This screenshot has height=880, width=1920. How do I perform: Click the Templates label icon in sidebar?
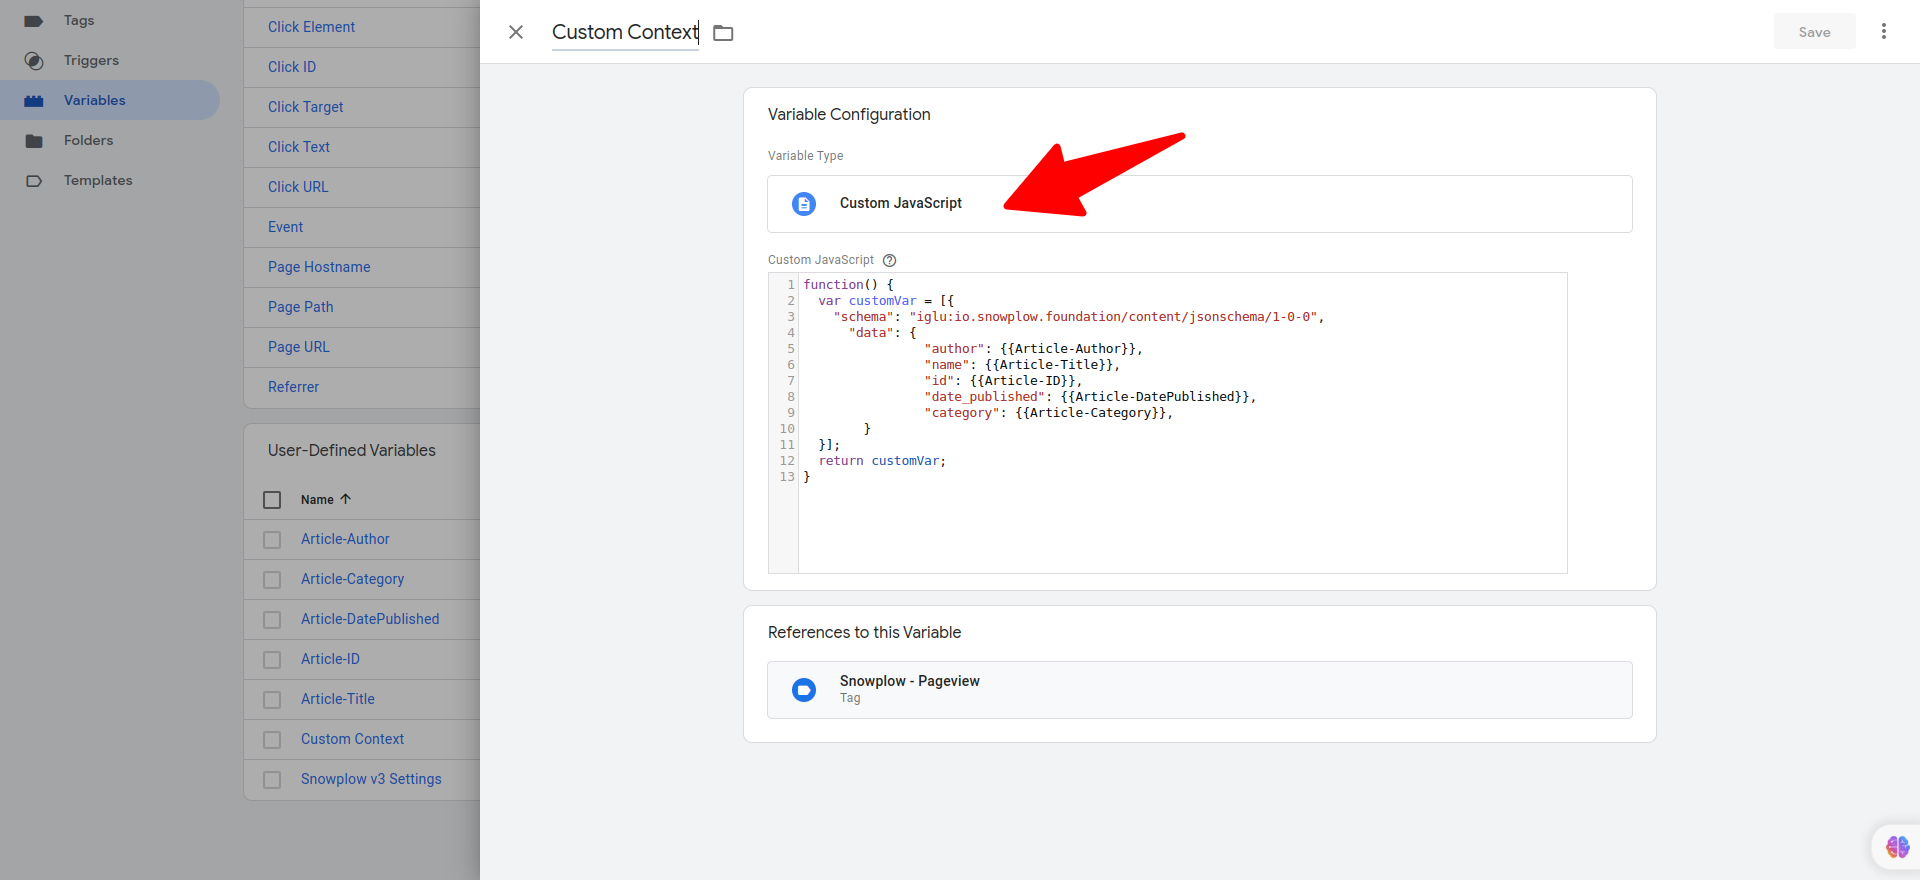(x=34, y=181)
